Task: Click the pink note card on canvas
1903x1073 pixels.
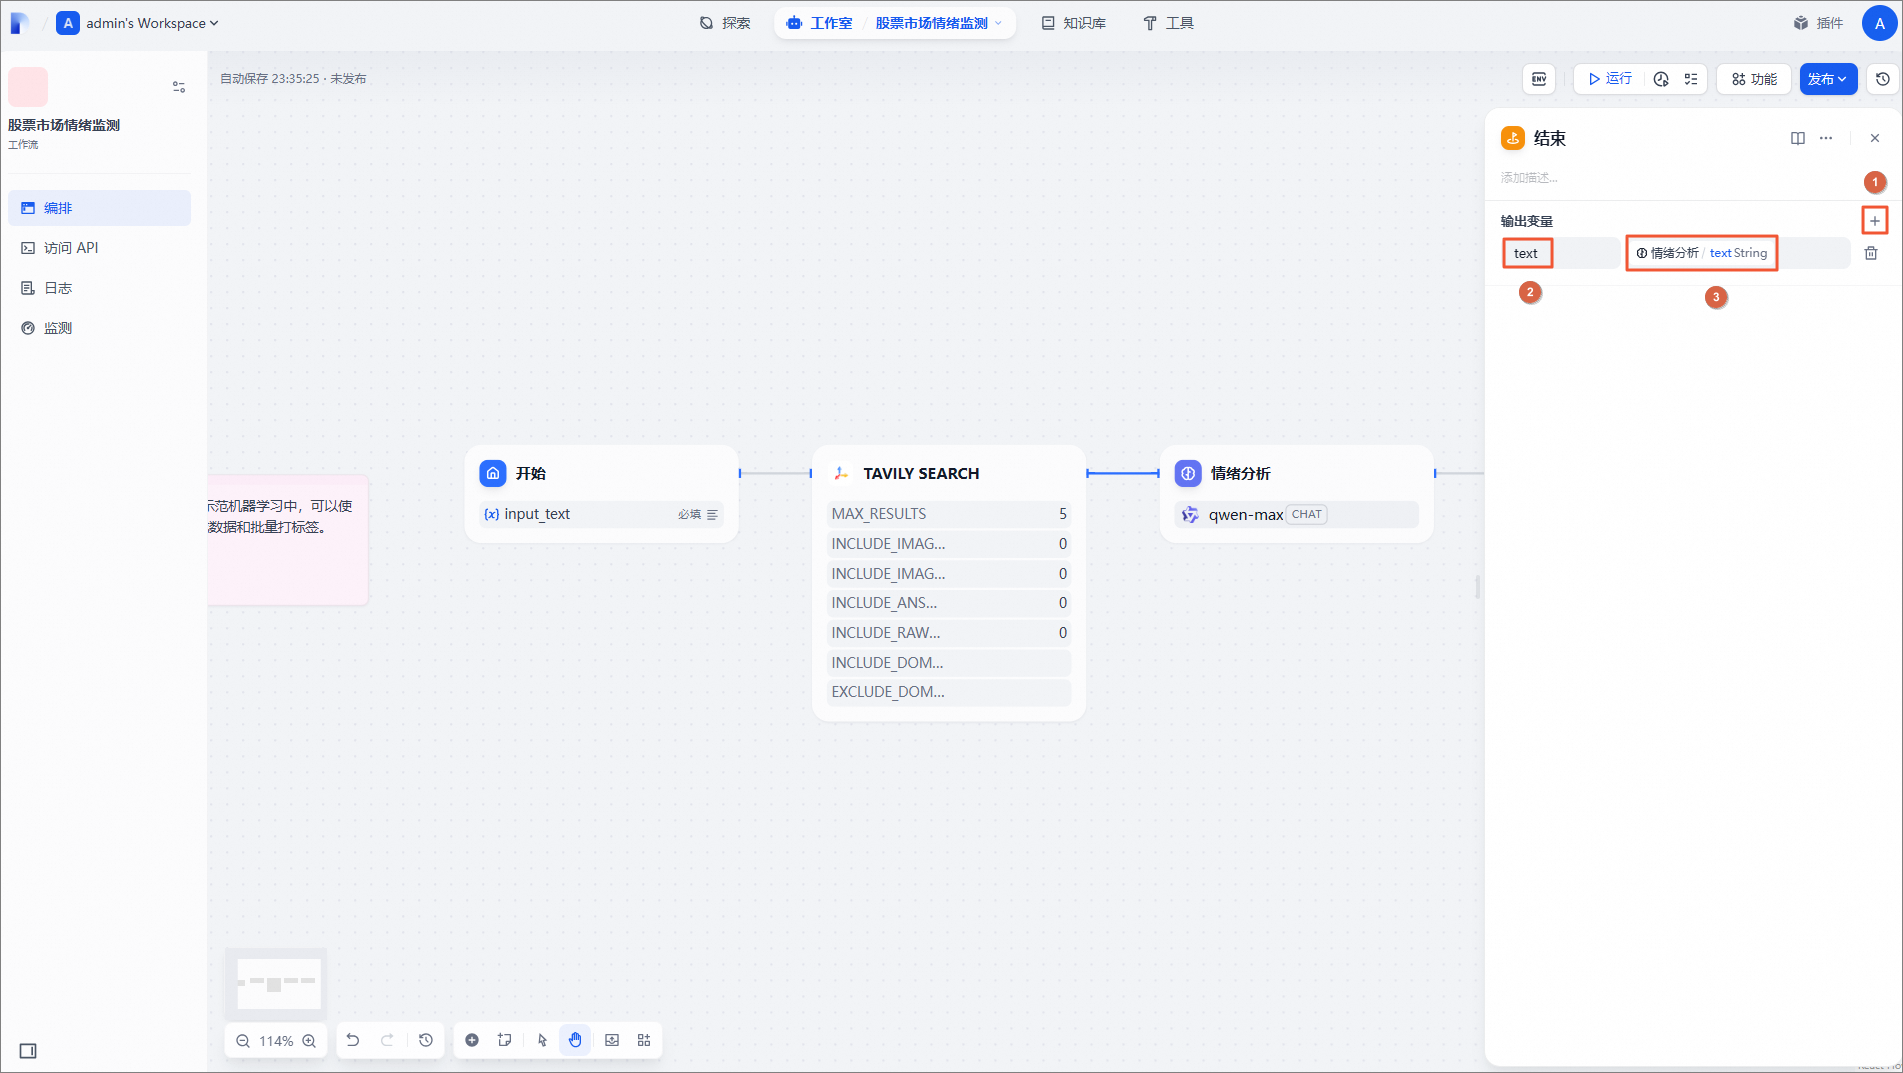Action: 288,540
